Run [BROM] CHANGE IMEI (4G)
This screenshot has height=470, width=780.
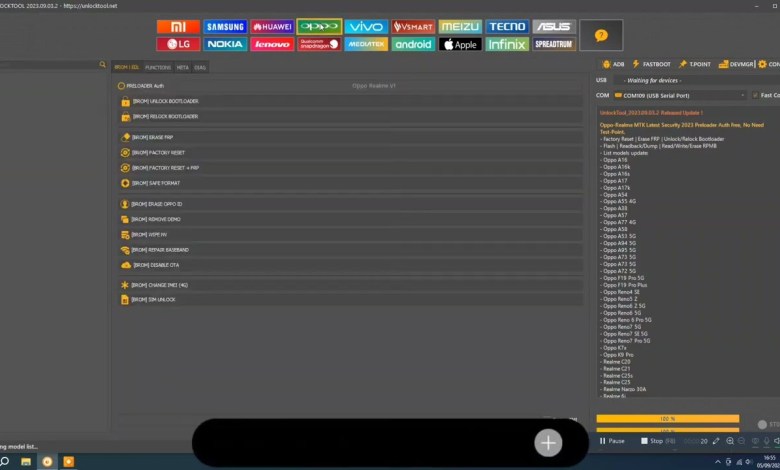[350, 285]
